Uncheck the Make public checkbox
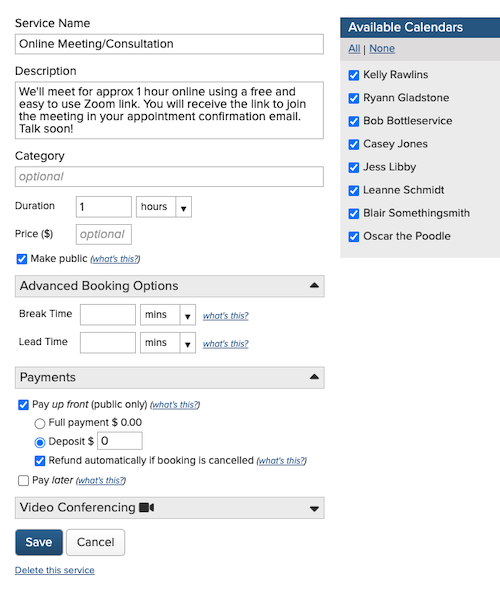Image resolution: width=500 pixels, height=589 pixels. coord(22,259)
